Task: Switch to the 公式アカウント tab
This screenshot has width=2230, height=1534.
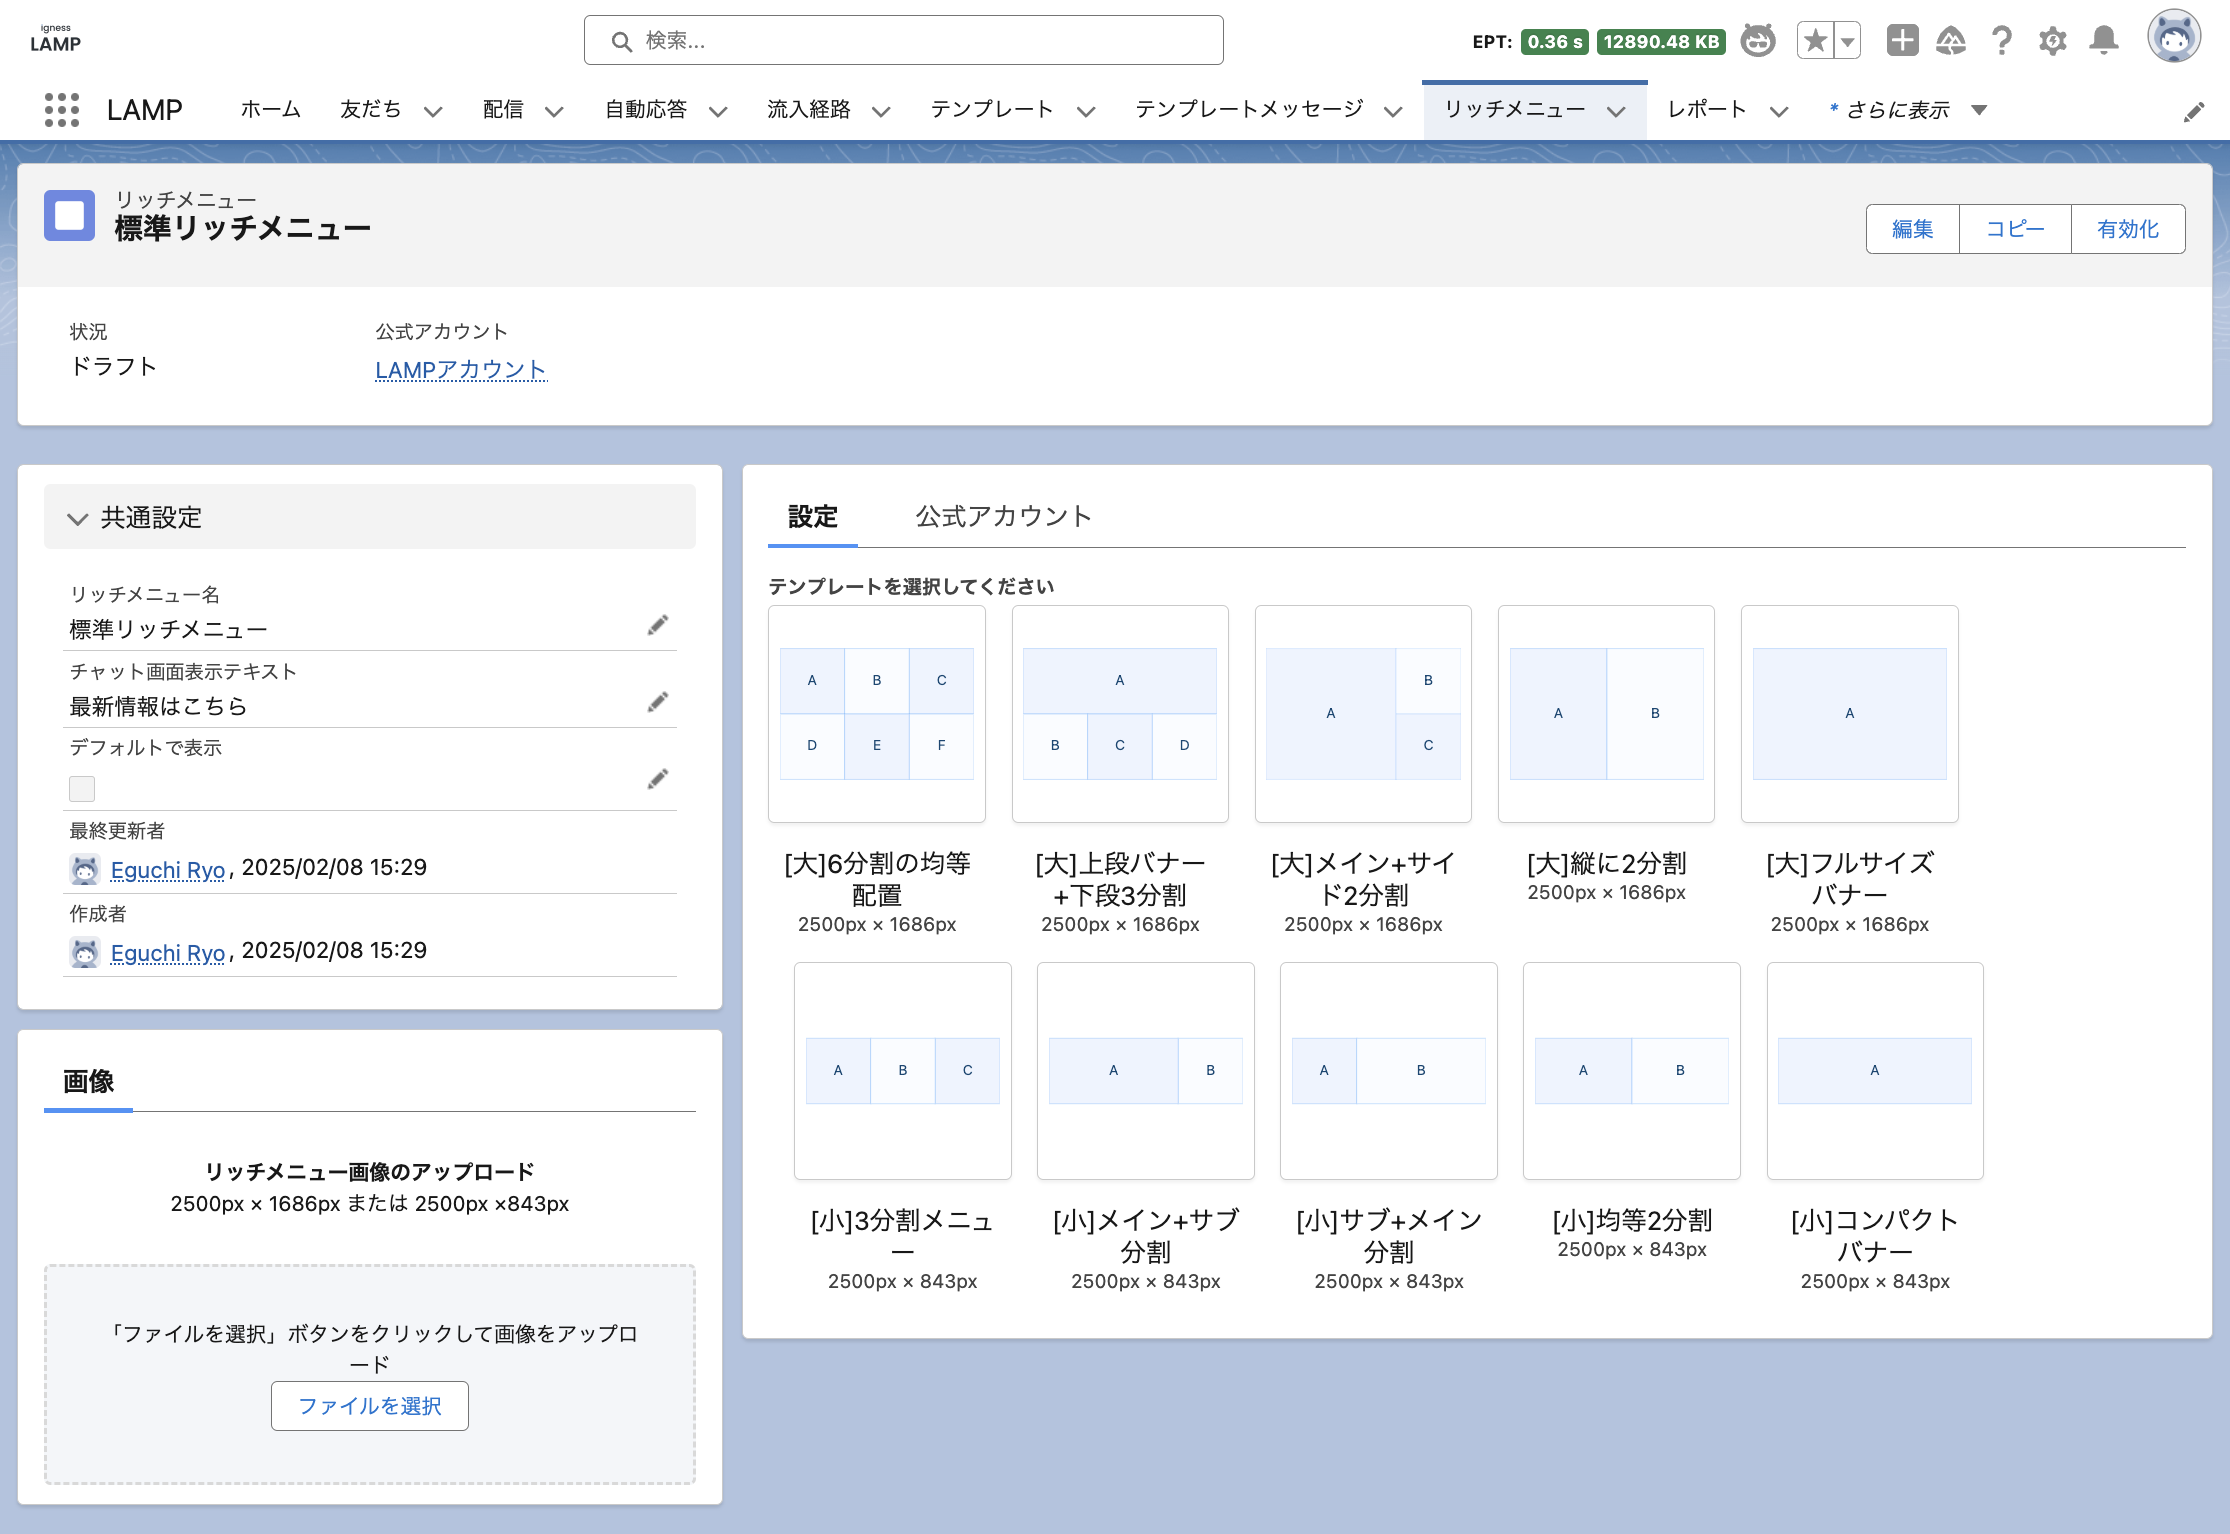Action: tap(1003, 517)
